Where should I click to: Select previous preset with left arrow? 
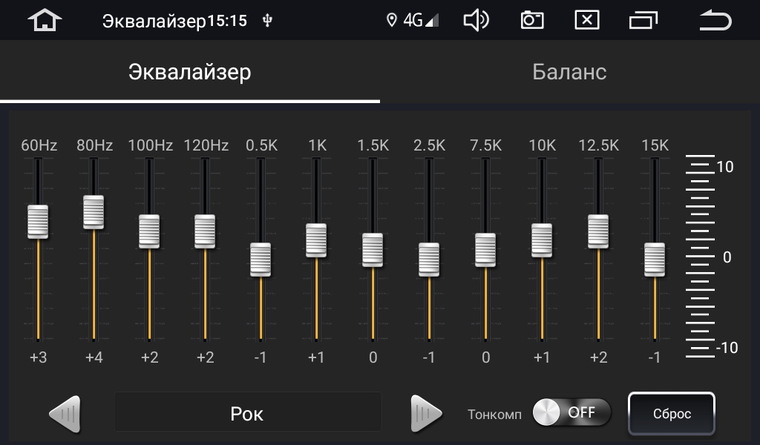pyautogui.click(x=65, y=412)
